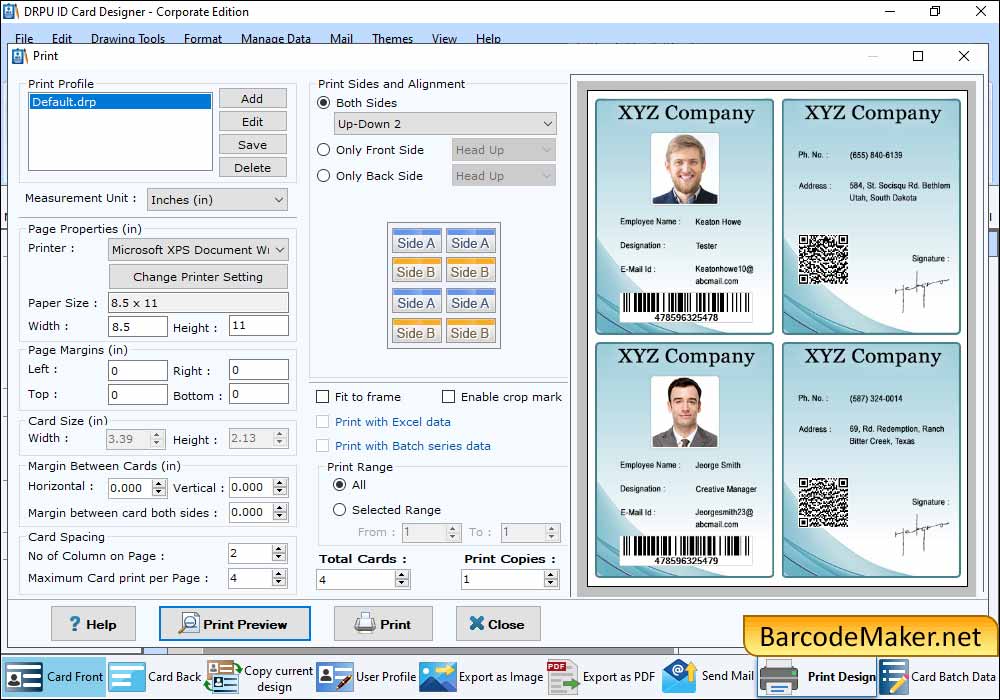Click Export as PDF icon
The width and height of the screenshot is (1000, 700).
[562, 677]
